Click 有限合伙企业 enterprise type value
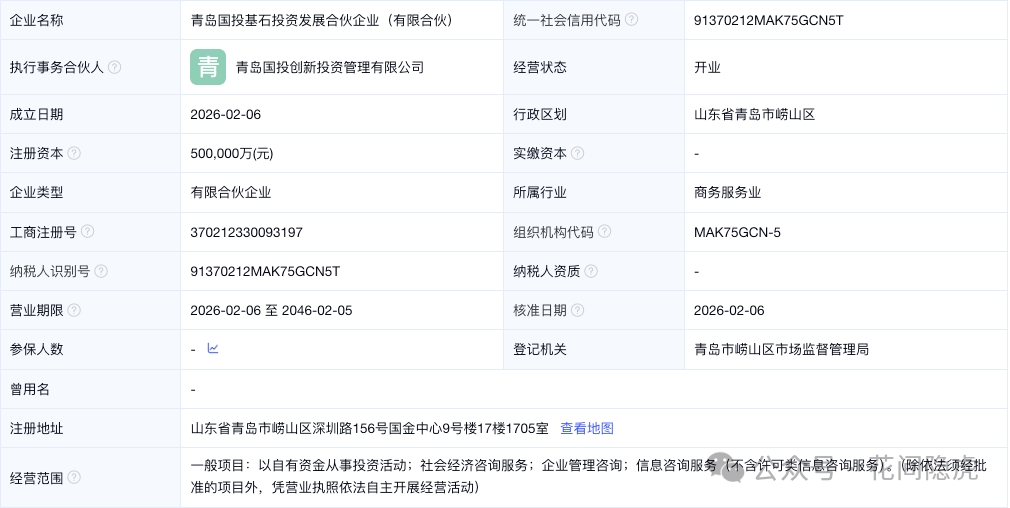1010x508 pixels. pyautogui.click(x=231, y=193)
